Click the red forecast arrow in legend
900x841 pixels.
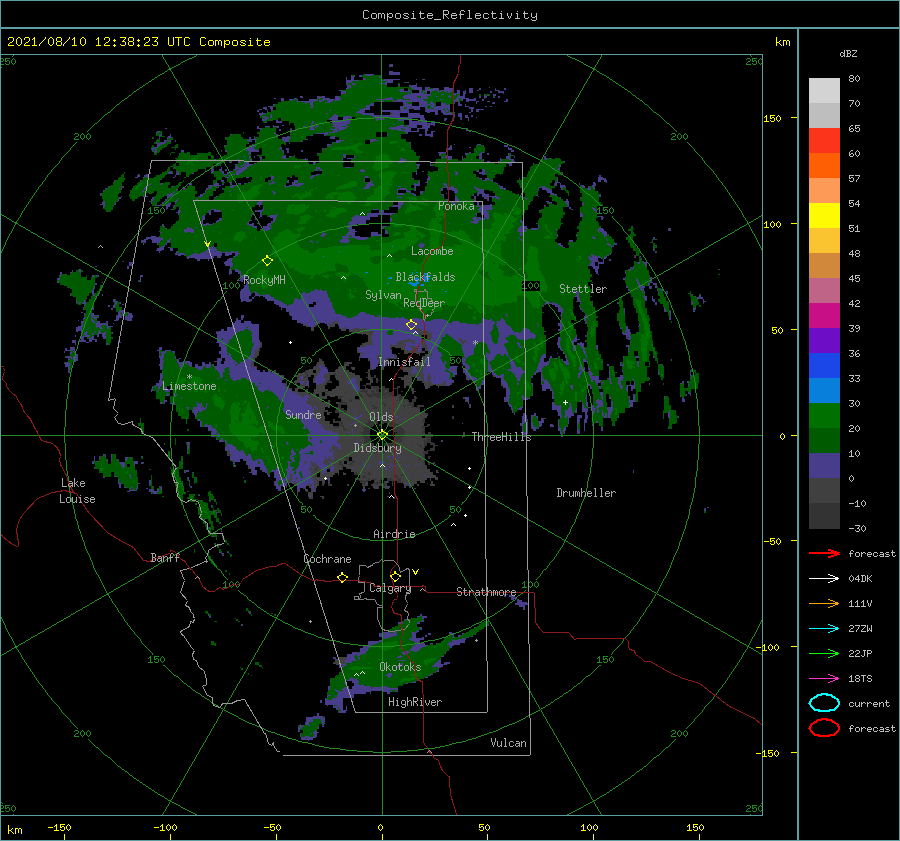click(x=824, y=553)
